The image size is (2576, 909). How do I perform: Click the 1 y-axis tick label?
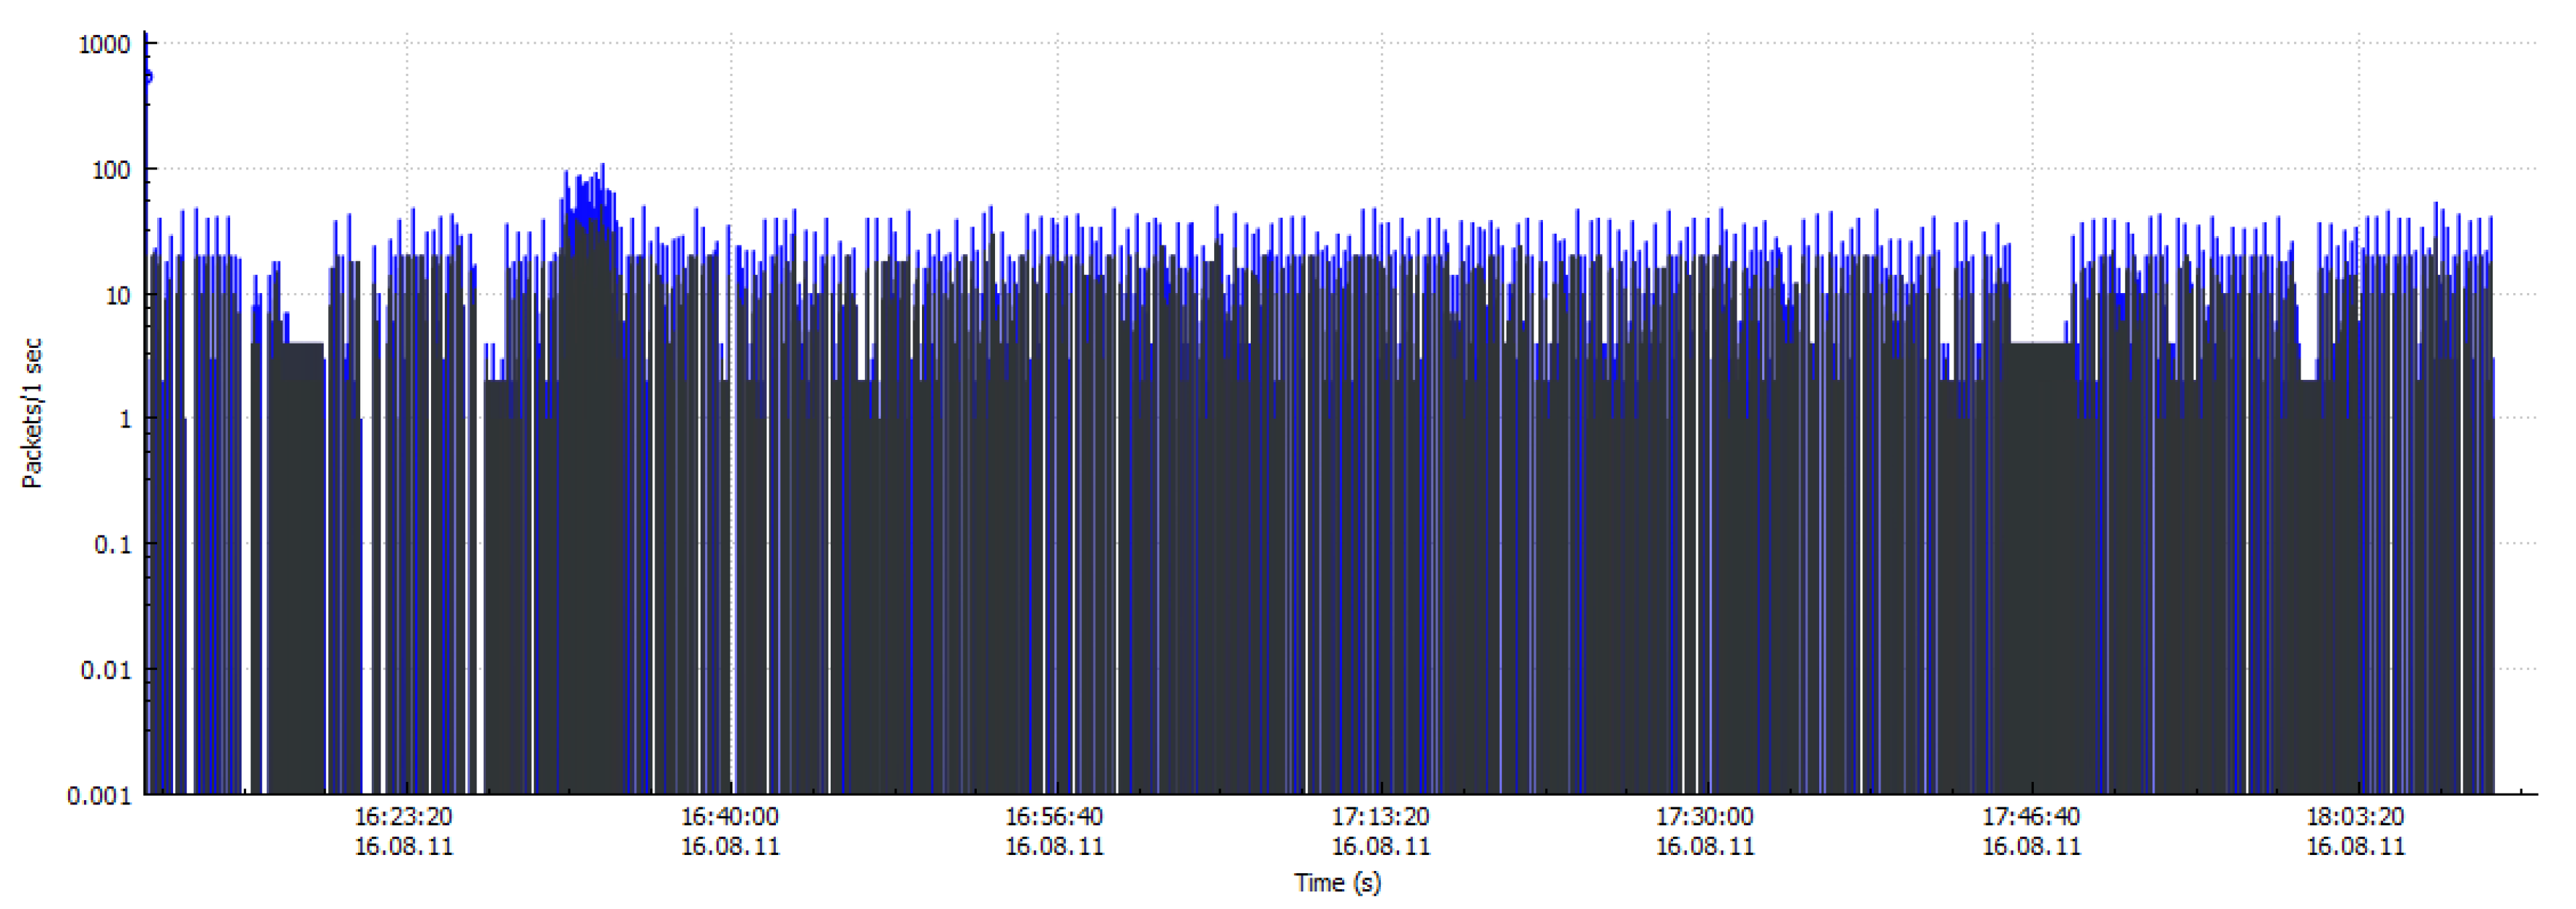coord(125,420)
